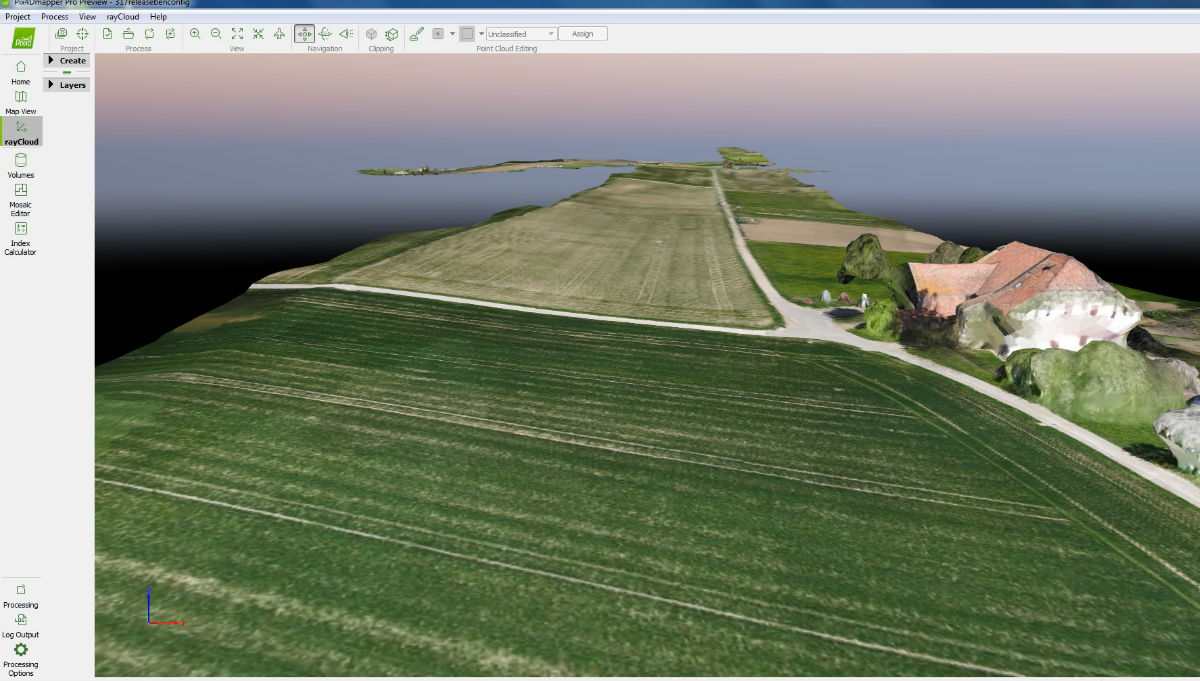Click the Assign button
The image size is (1200, 681).
point(582,34)
